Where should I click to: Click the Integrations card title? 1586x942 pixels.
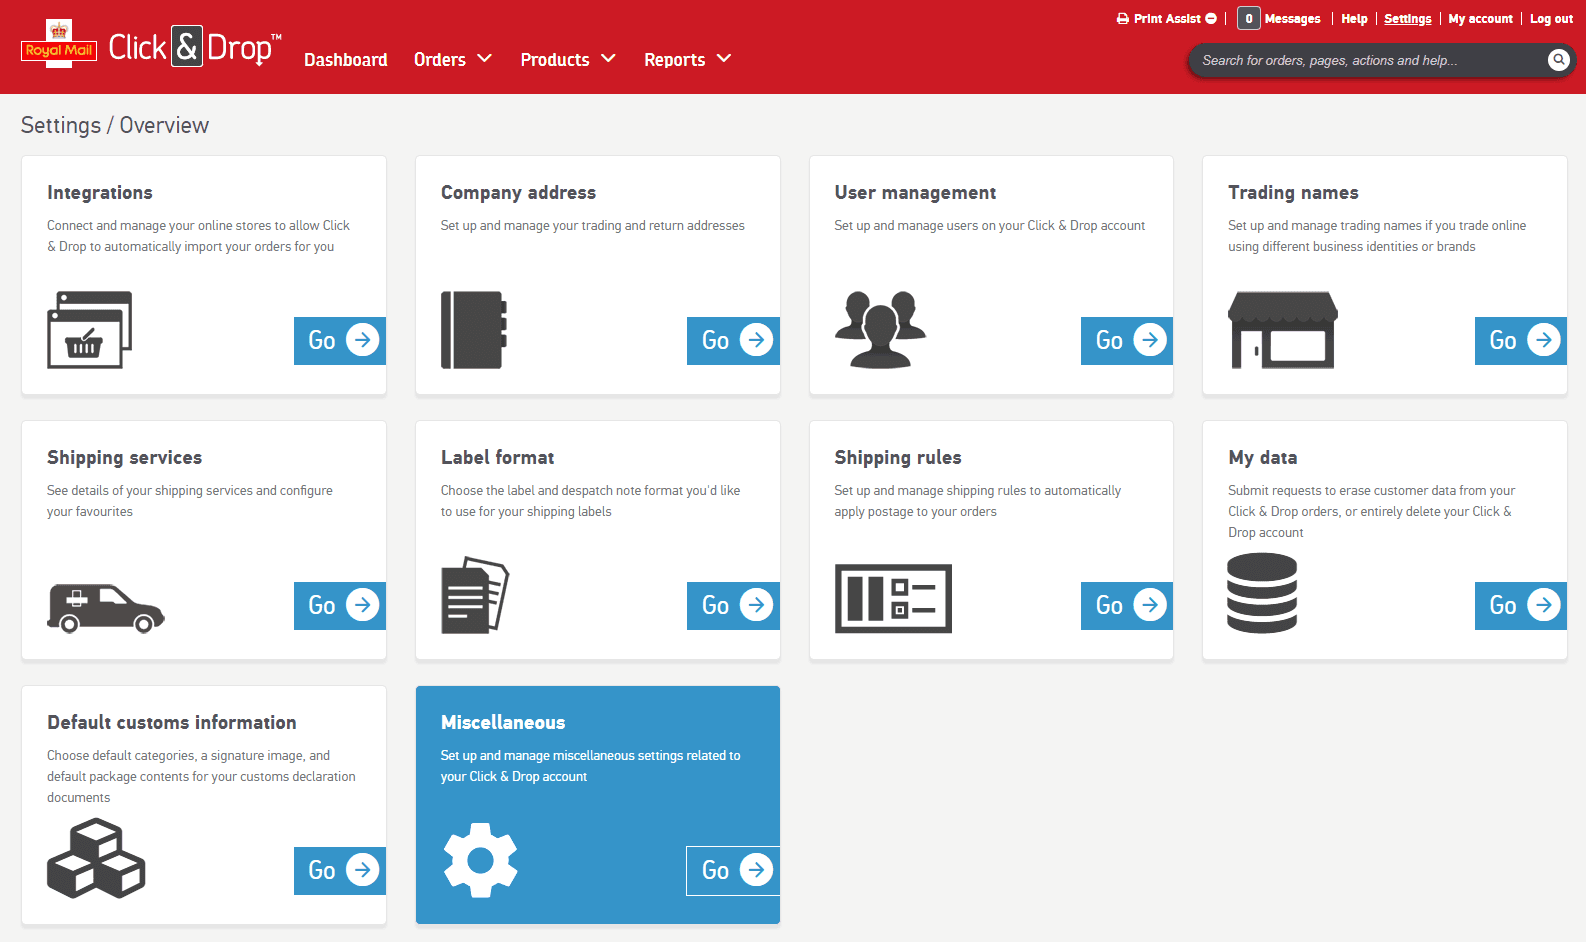click(100, 193)
